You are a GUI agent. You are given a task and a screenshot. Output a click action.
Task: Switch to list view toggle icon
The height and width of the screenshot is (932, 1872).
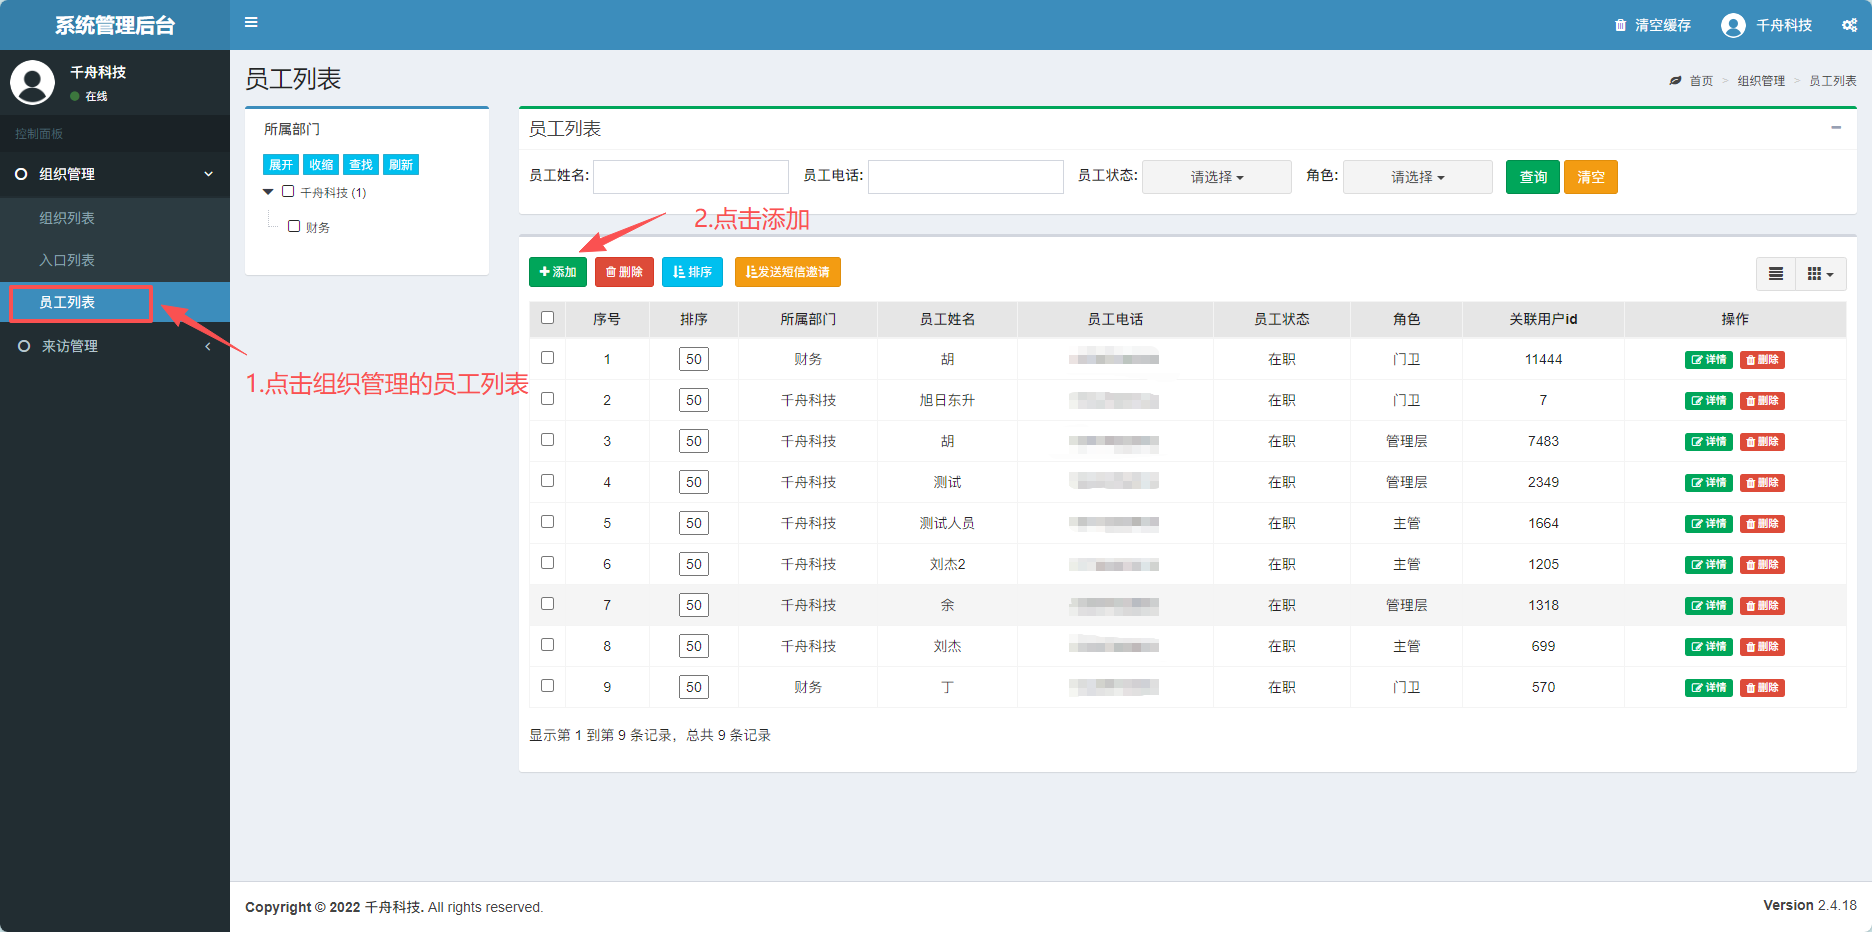click(x=1775, y=274)
